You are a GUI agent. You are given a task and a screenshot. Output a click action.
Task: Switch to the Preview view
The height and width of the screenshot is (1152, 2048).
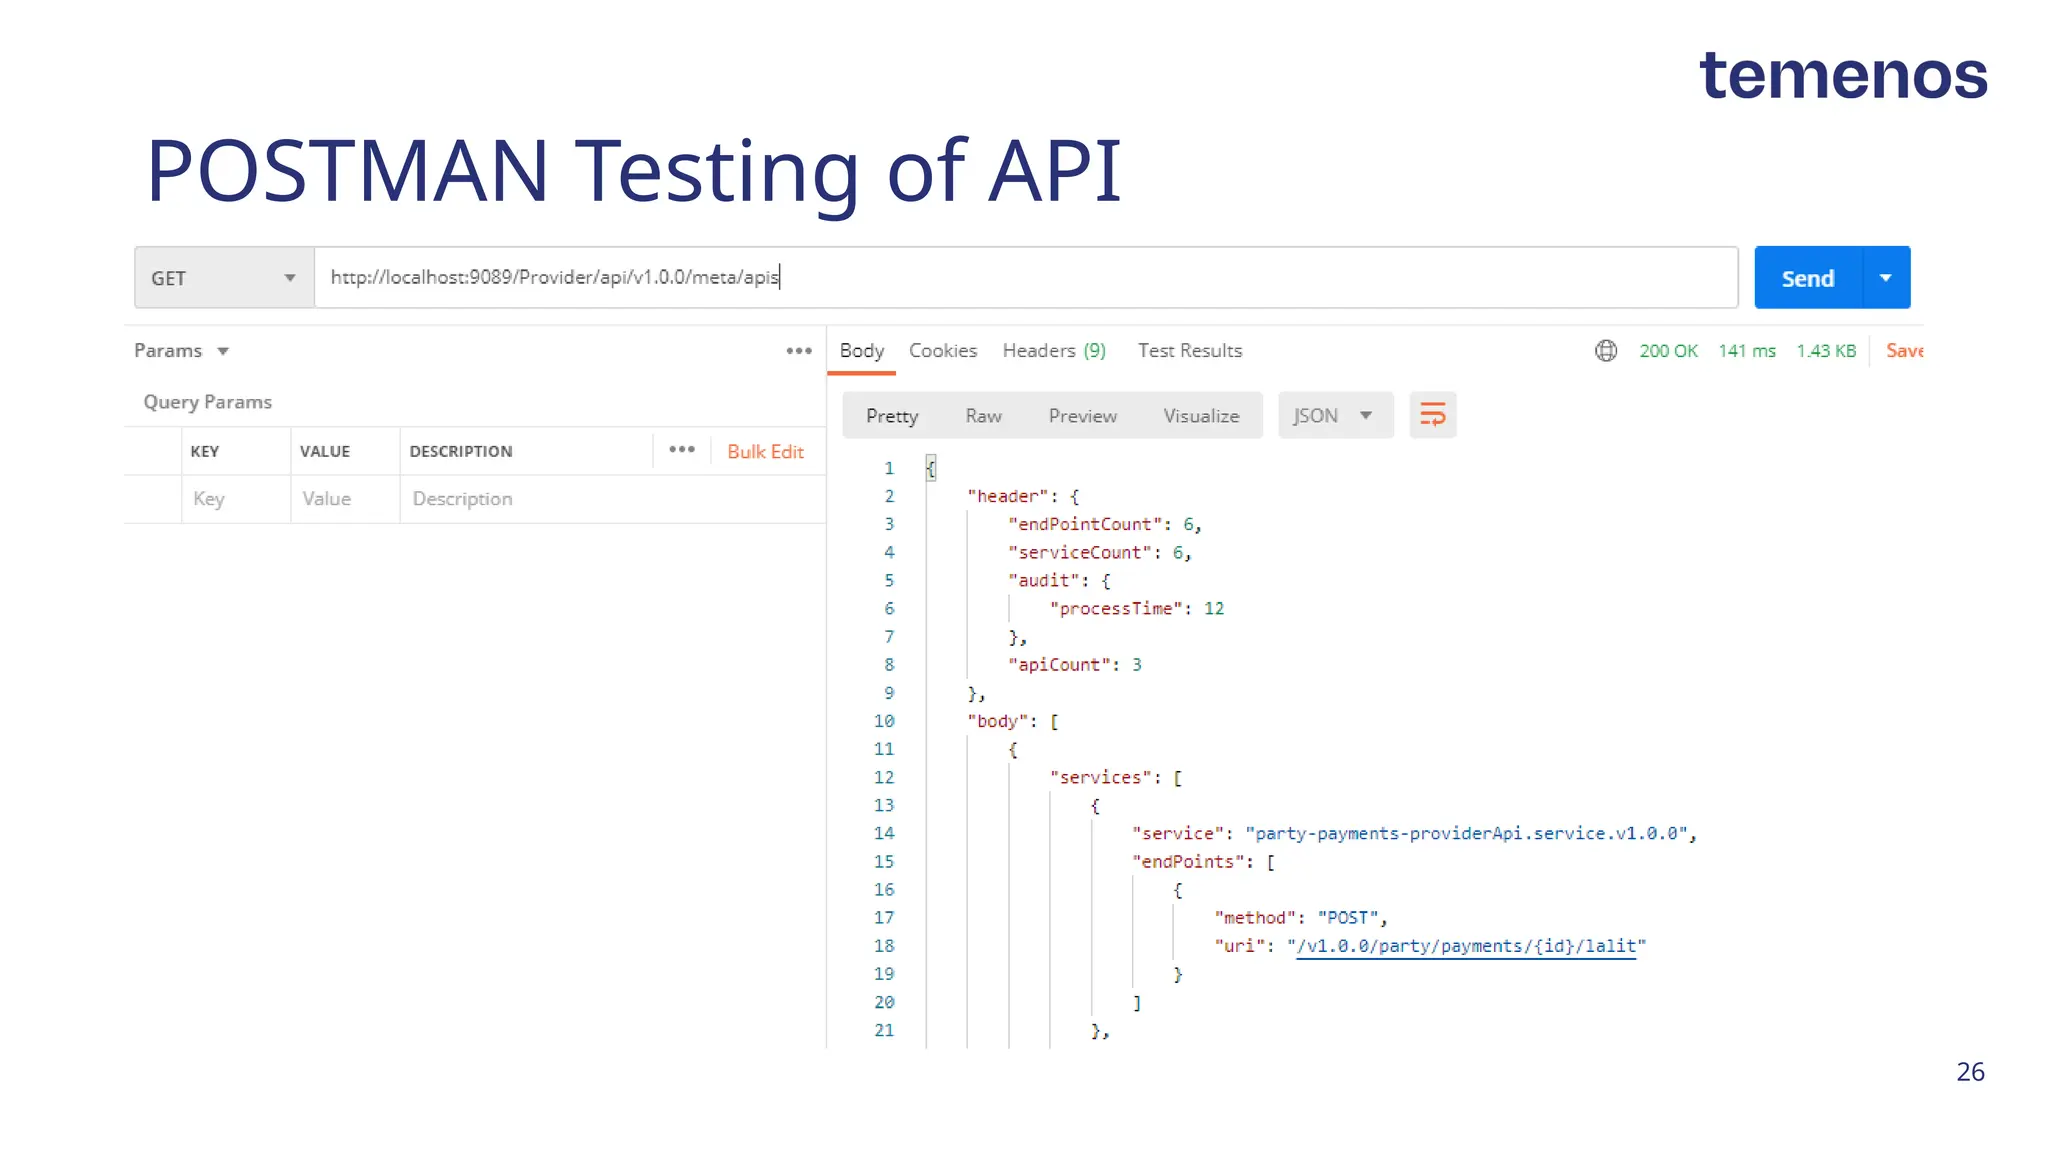(x=1082, y=416)
